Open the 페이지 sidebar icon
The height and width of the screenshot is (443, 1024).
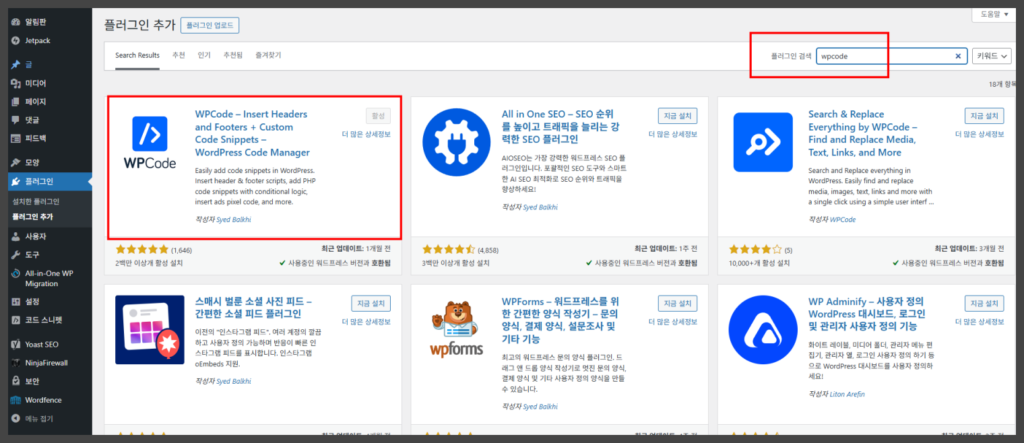tap(16, 101)
